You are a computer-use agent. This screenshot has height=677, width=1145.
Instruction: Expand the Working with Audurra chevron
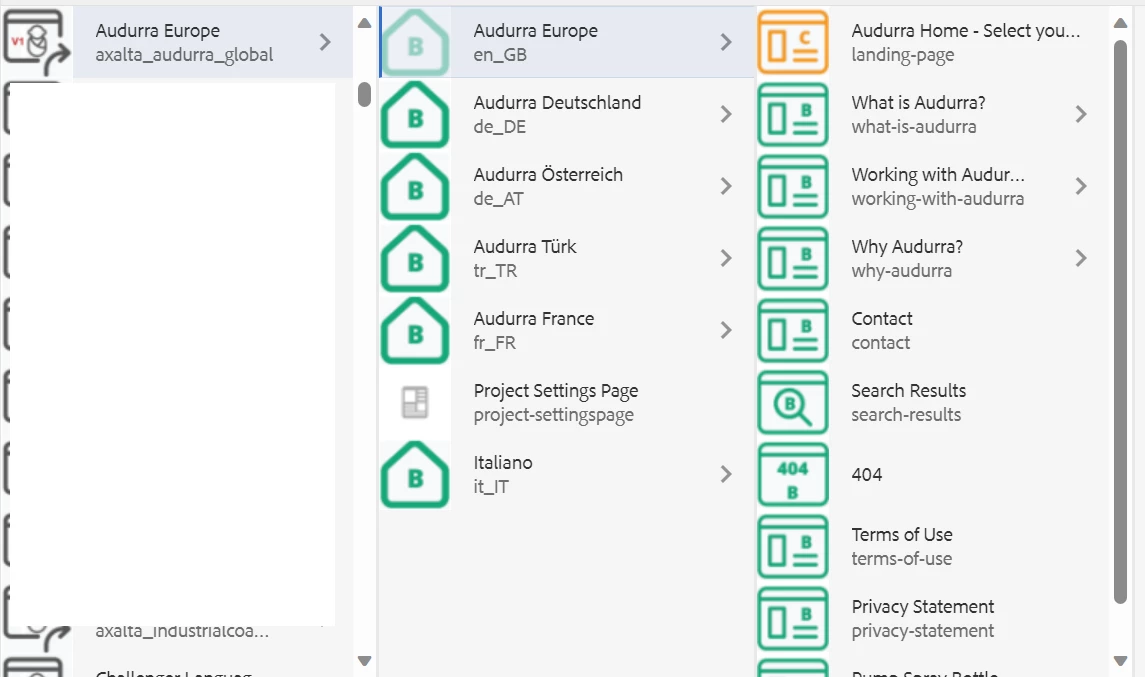click(x=1081, y=186)
